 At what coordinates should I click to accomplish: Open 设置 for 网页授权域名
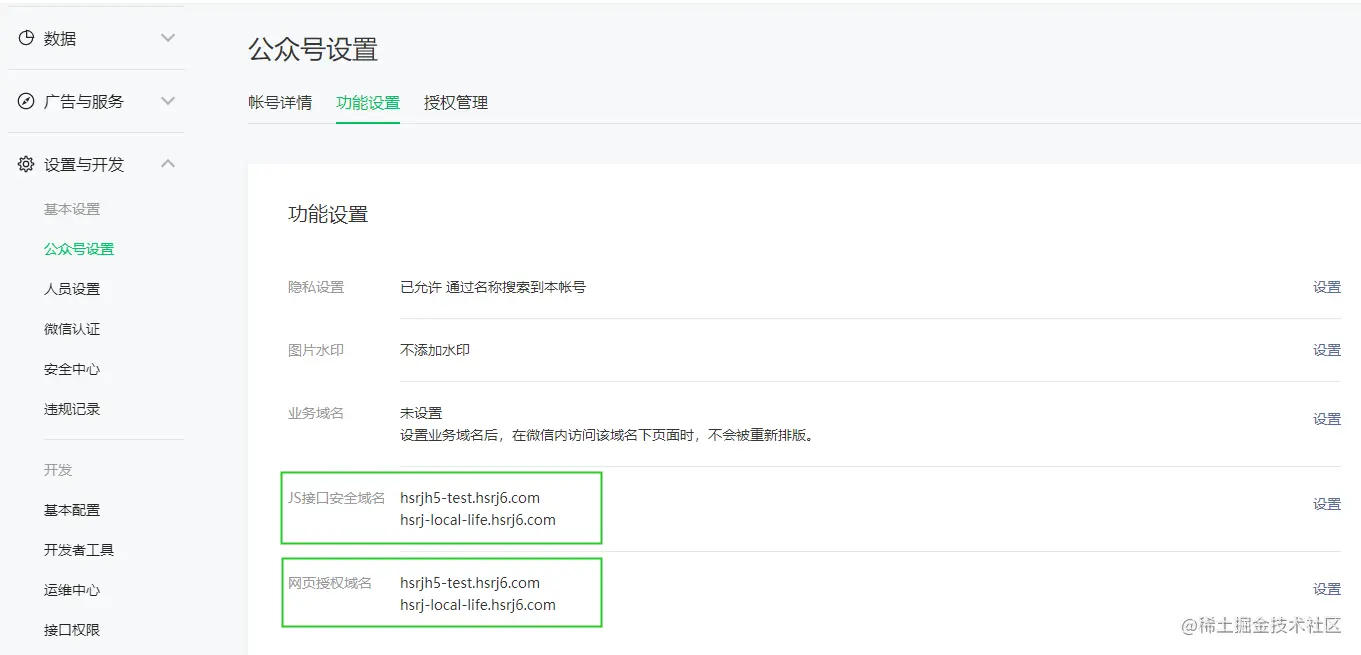(1326, 588)
